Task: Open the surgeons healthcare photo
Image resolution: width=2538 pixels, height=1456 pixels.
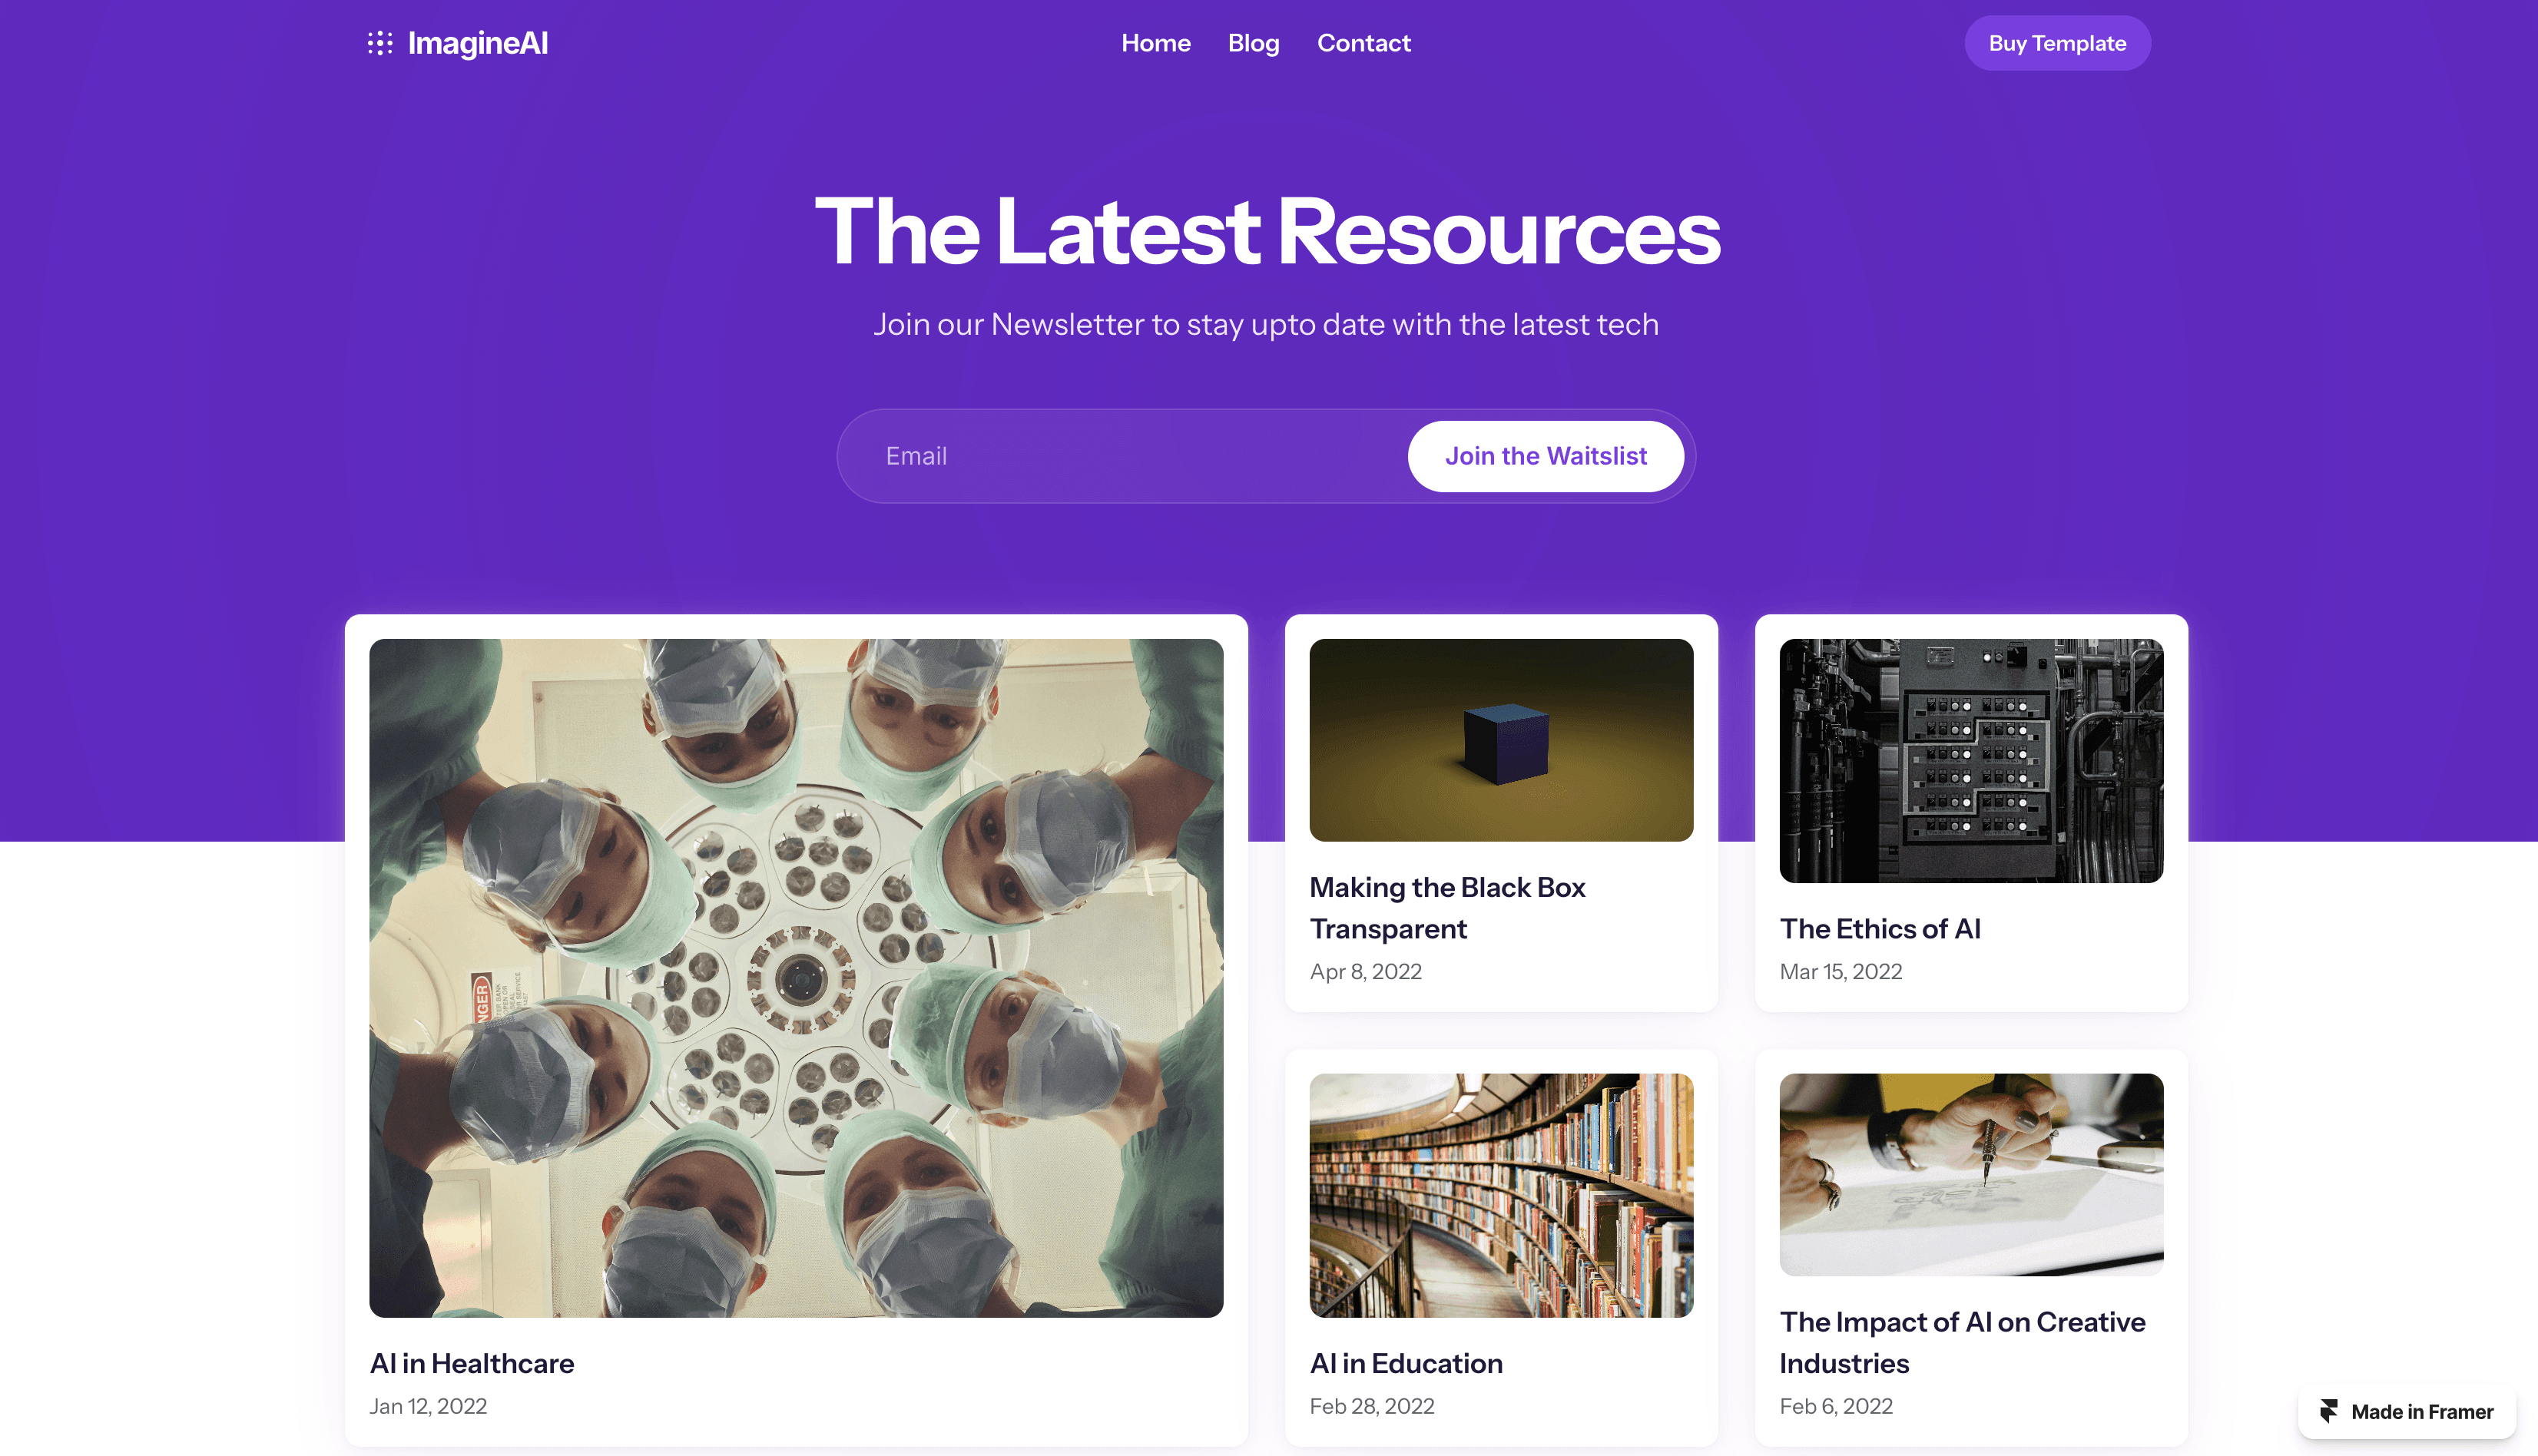Action: pos(796,978)
